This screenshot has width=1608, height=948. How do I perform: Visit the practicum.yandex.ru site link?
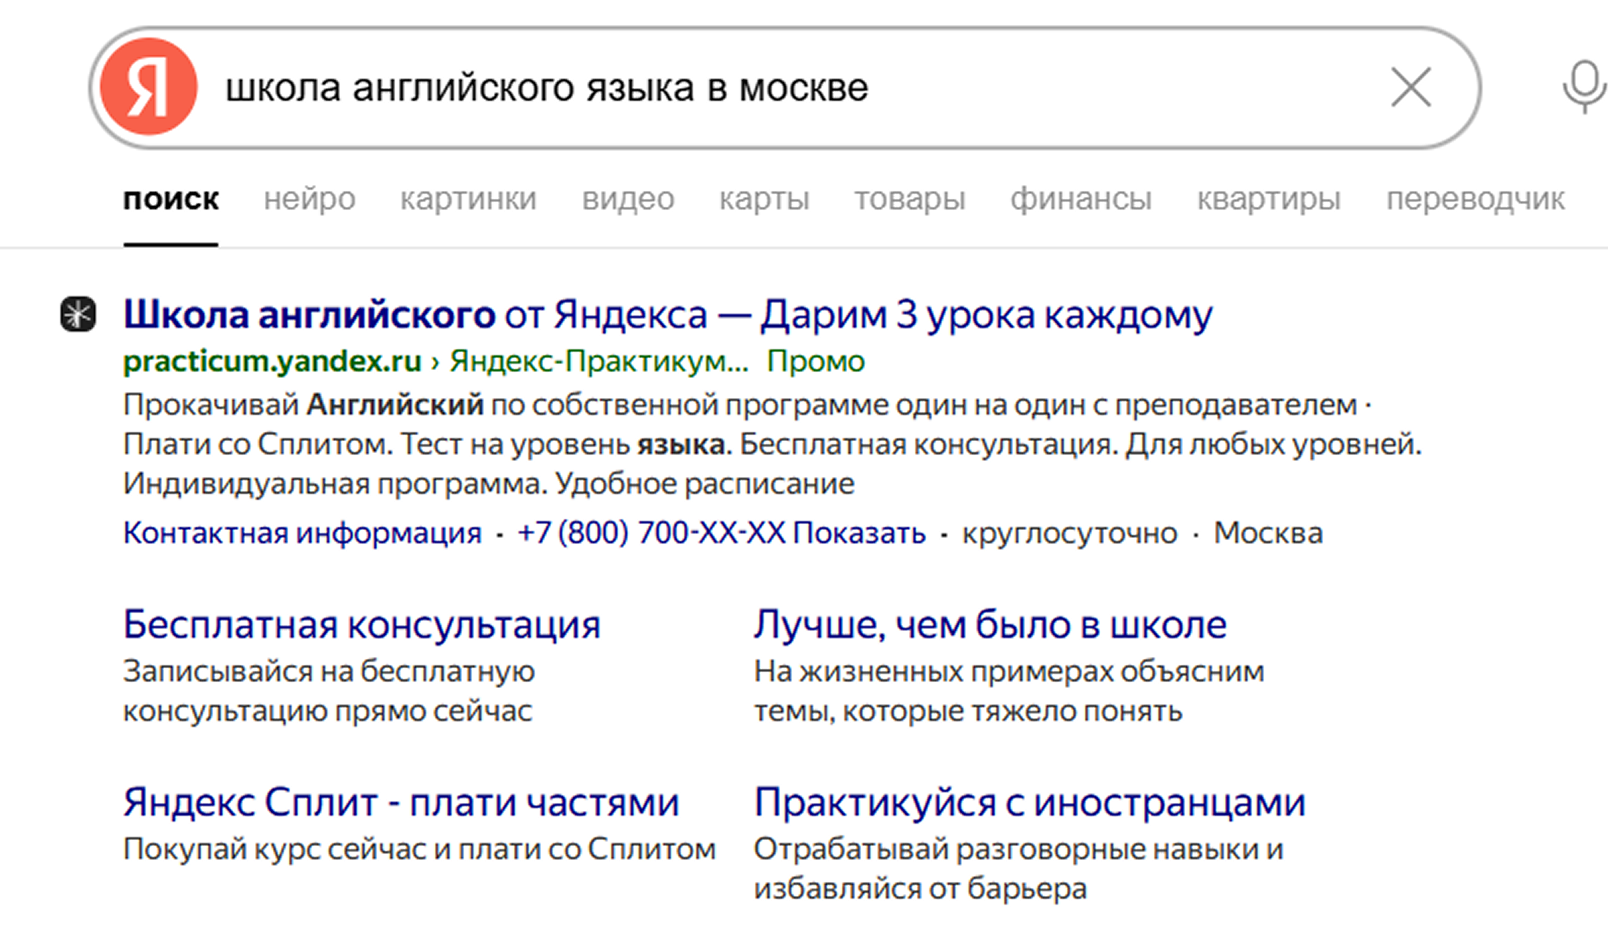coord(271,362)
